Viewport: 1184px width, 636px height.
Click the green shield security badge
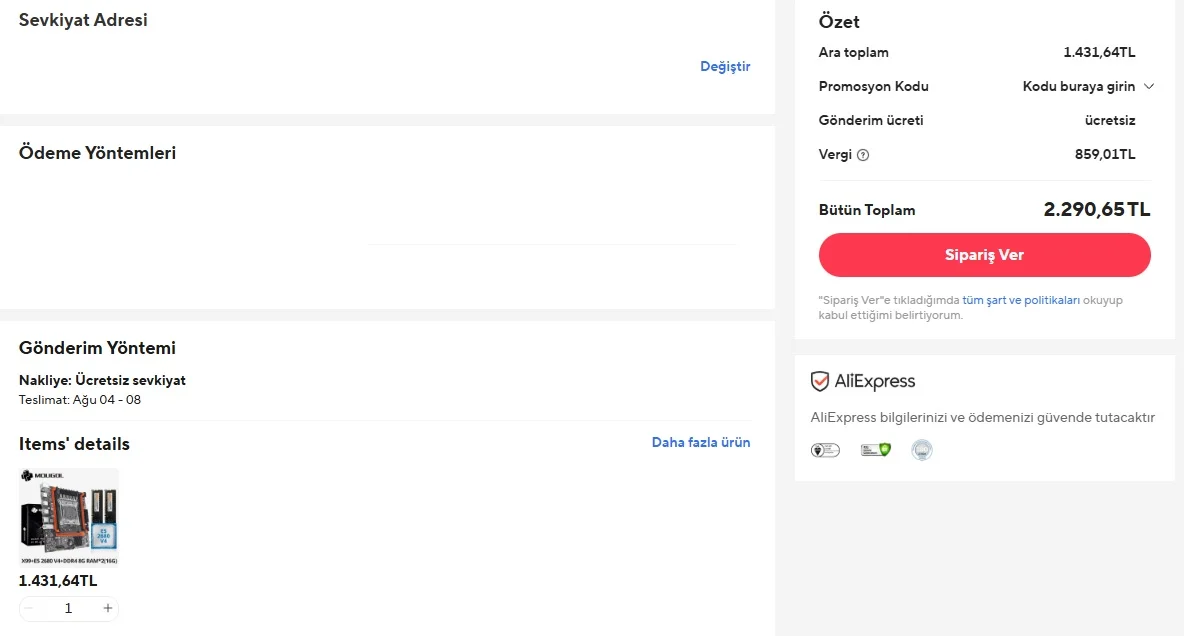click(876, 451)
